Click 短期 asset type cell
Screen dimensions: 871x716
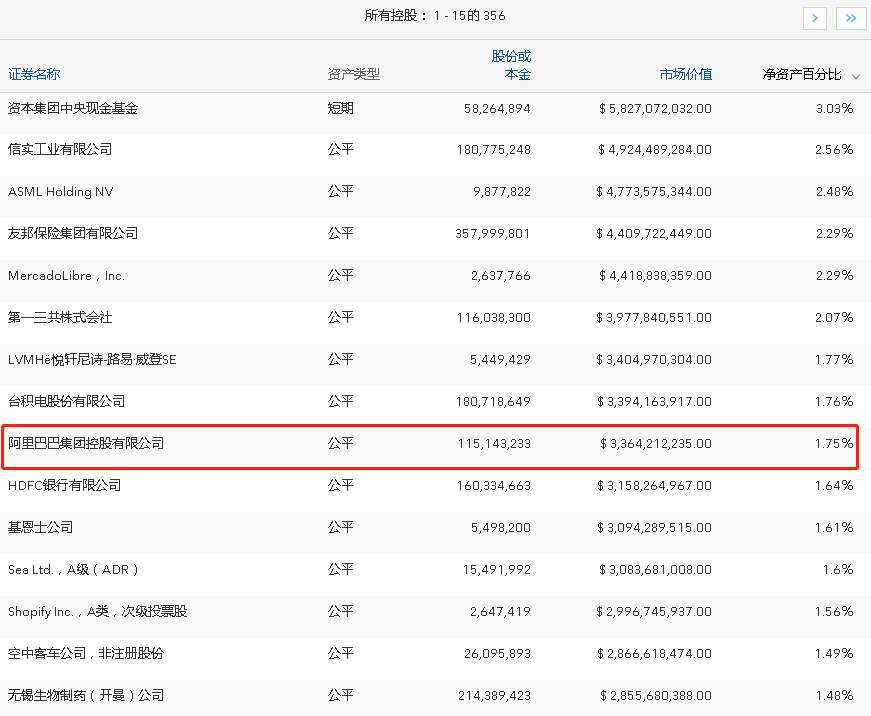coord(341,108)
